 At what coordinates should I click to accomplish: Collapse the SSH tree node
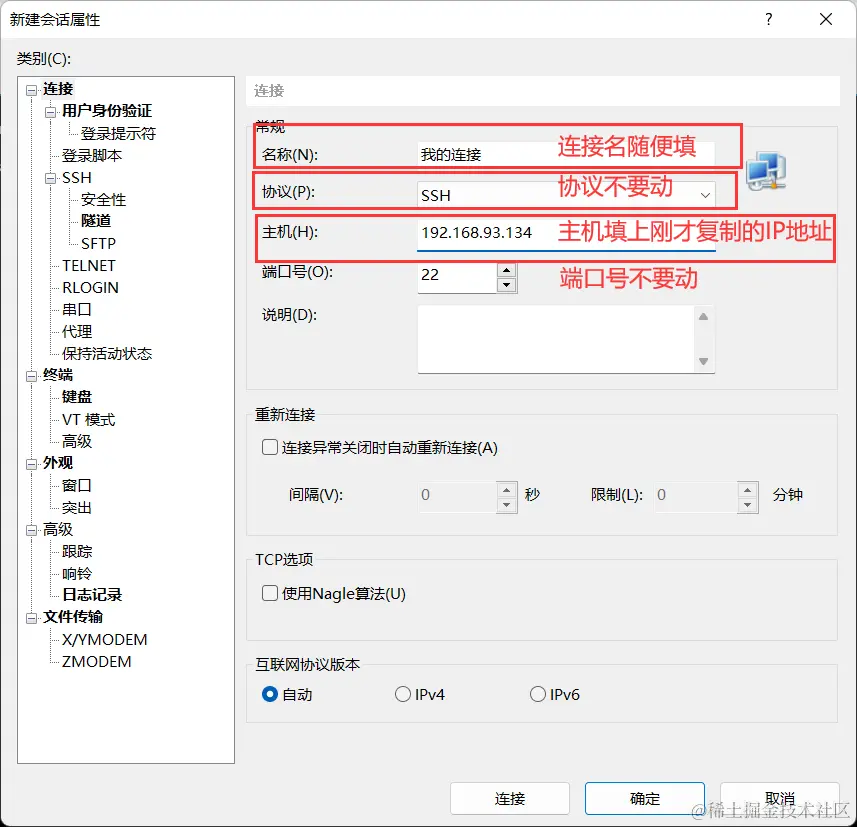[x=51, y=179]
